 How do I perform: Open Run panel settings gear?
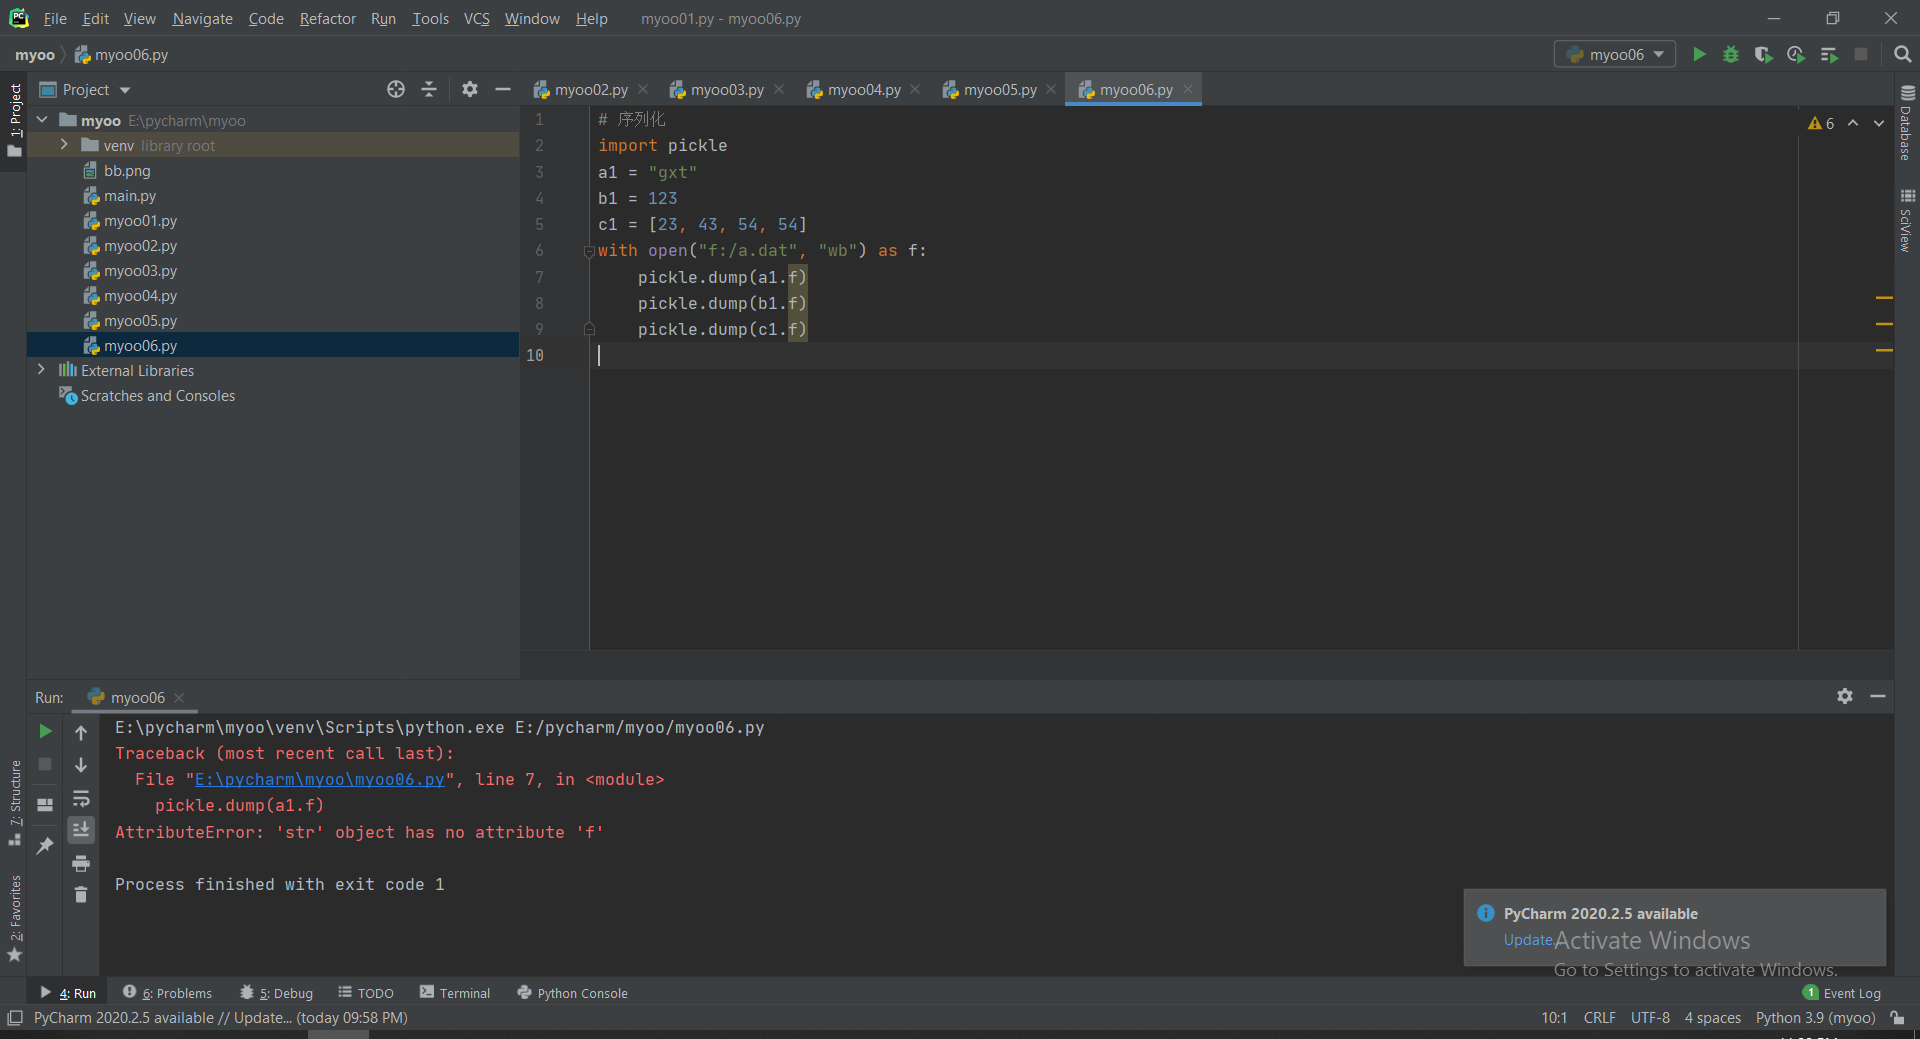[1845, 696]
